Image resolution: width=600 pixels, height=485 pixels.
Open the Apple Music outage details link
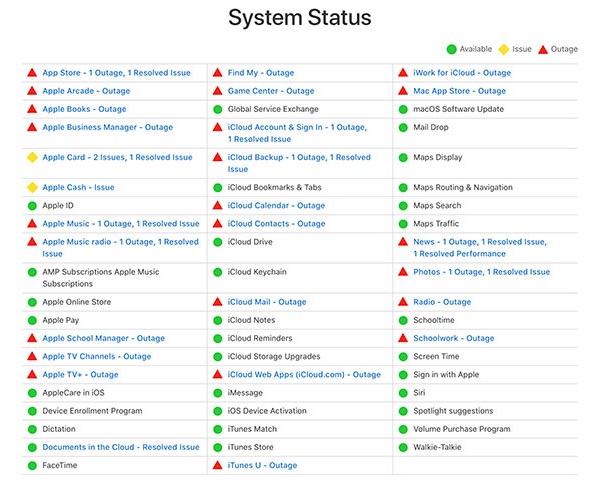120,224
